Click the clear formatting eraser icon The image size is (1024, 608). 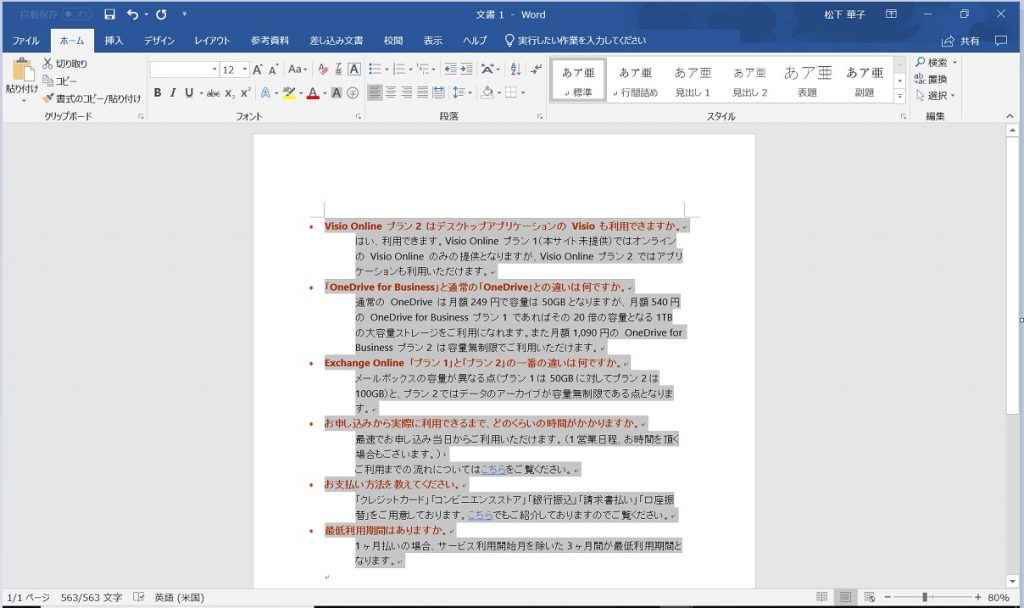click(323, 69)
